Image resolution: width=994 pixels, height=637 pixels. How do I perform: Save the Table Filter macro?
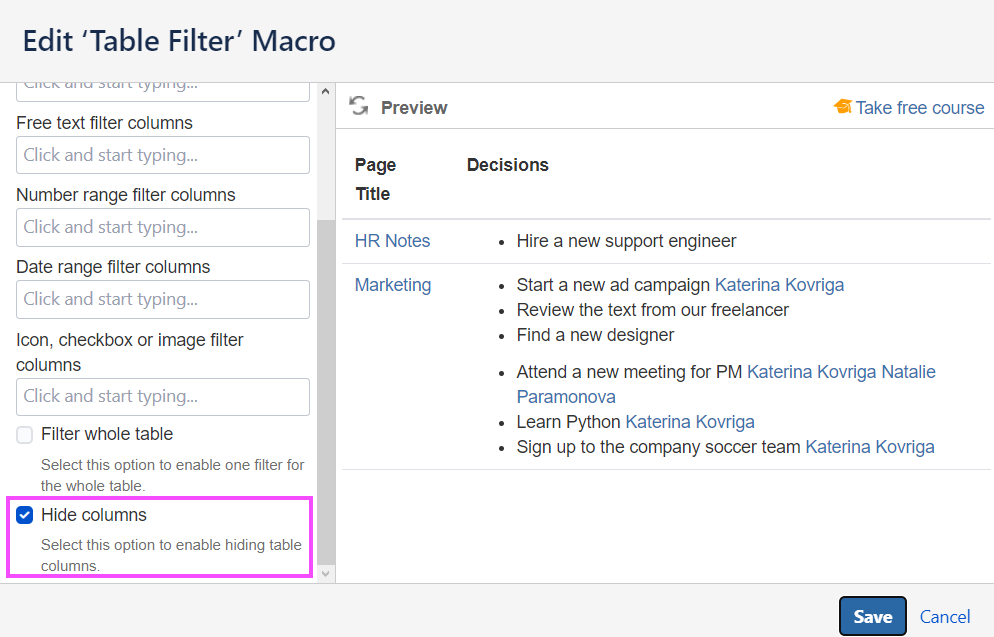click(x=872, y=617)
